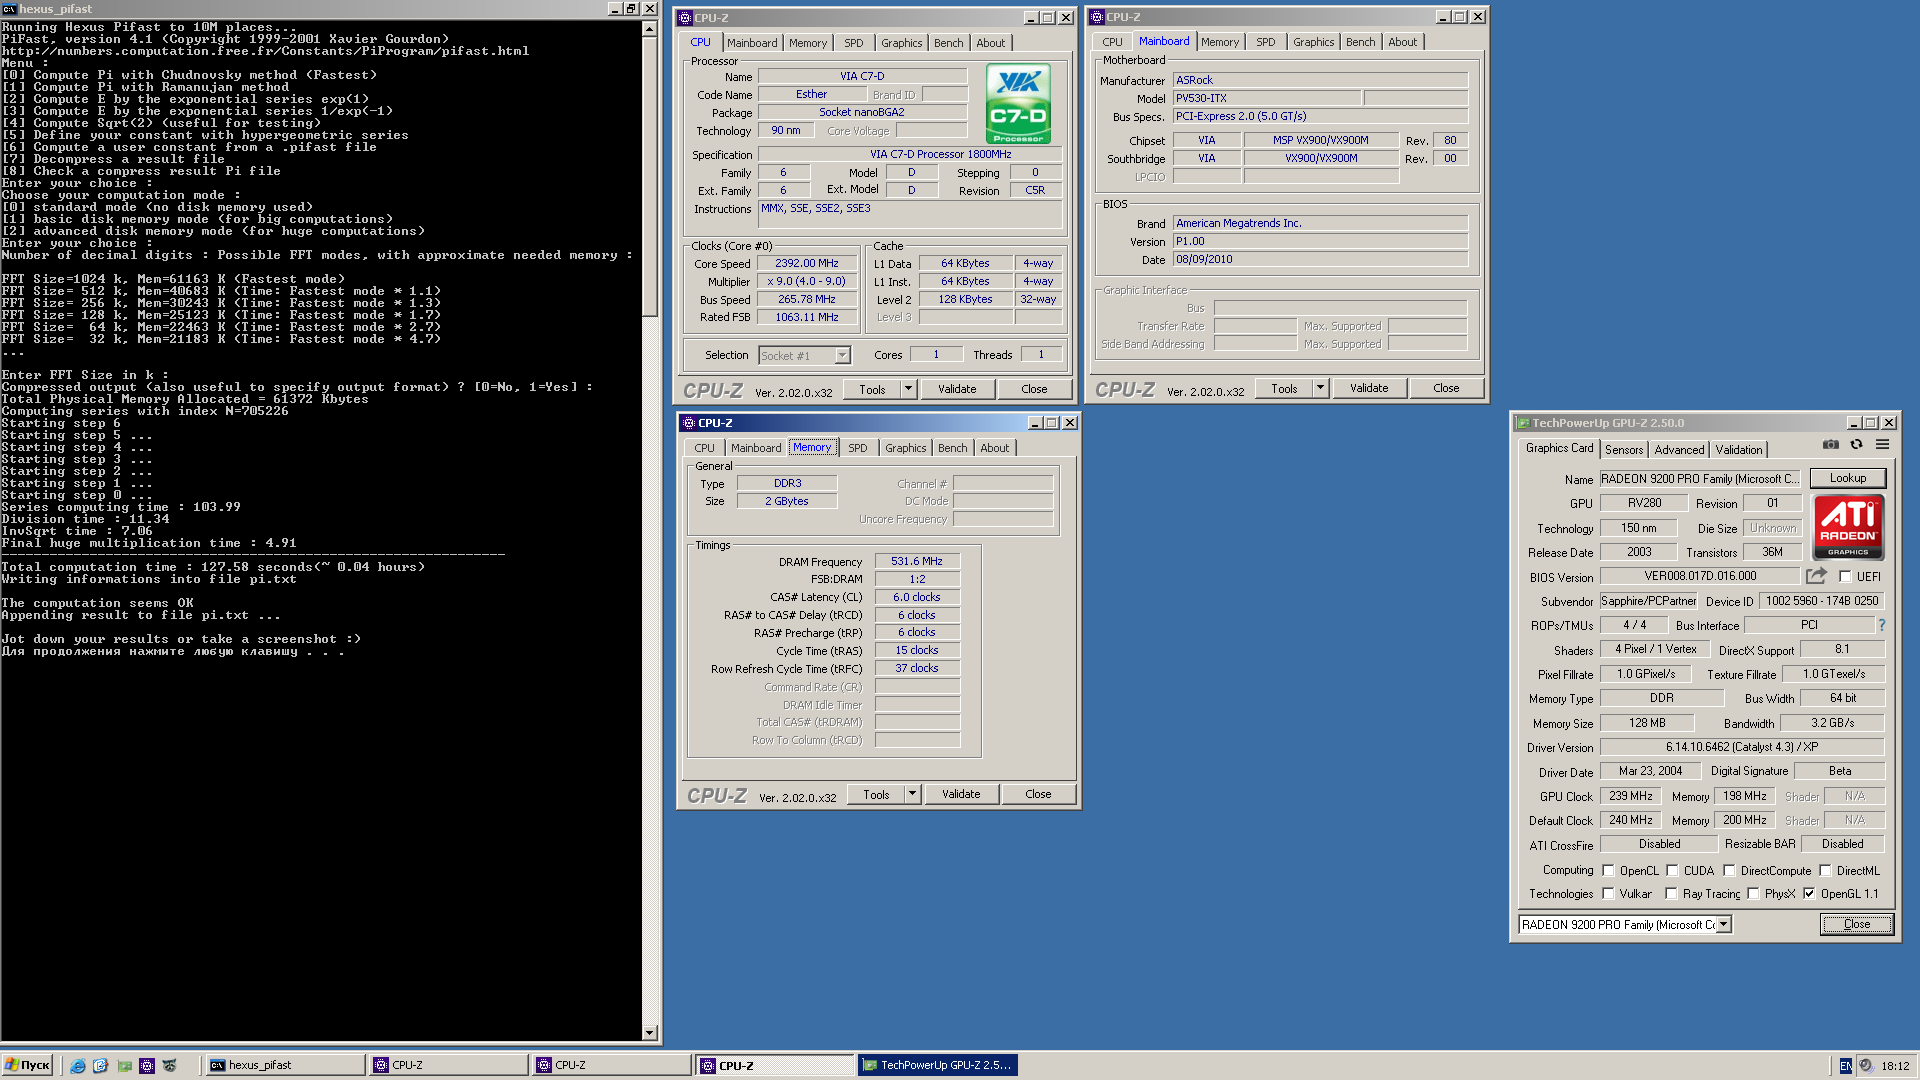The height and width of the screenshot is (1080, 1920).
Task: Switch to hexus_pifast taskbar button
Action: click(x=284, y=1066)
